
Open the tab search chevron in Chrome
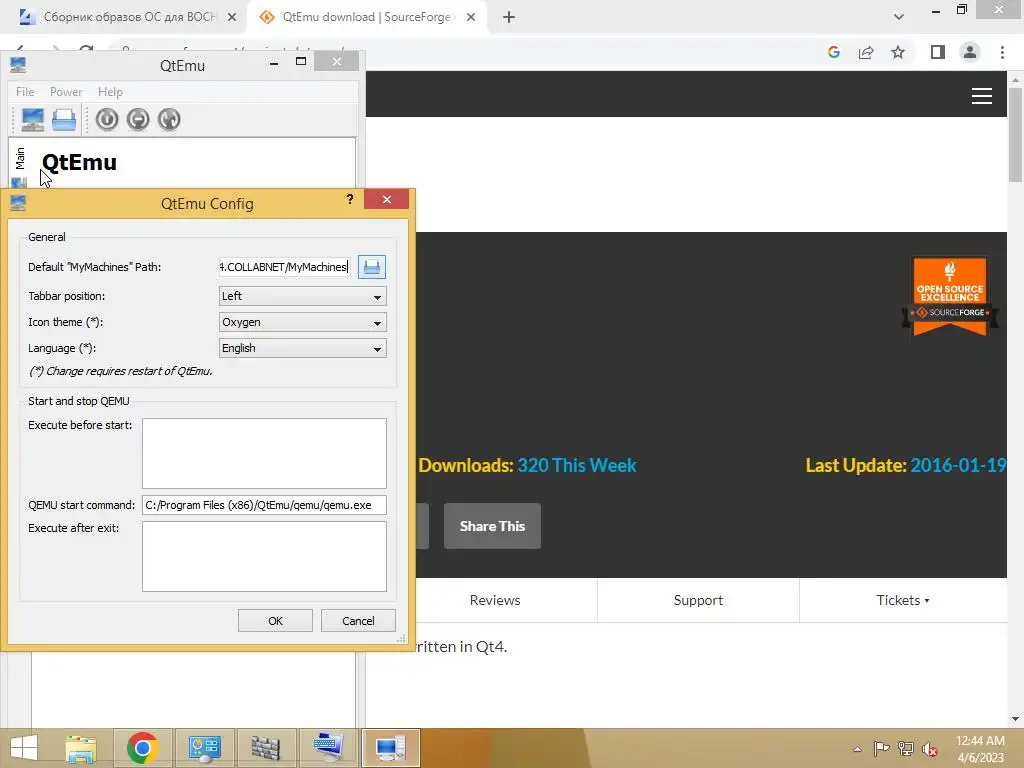coord(899,17)
